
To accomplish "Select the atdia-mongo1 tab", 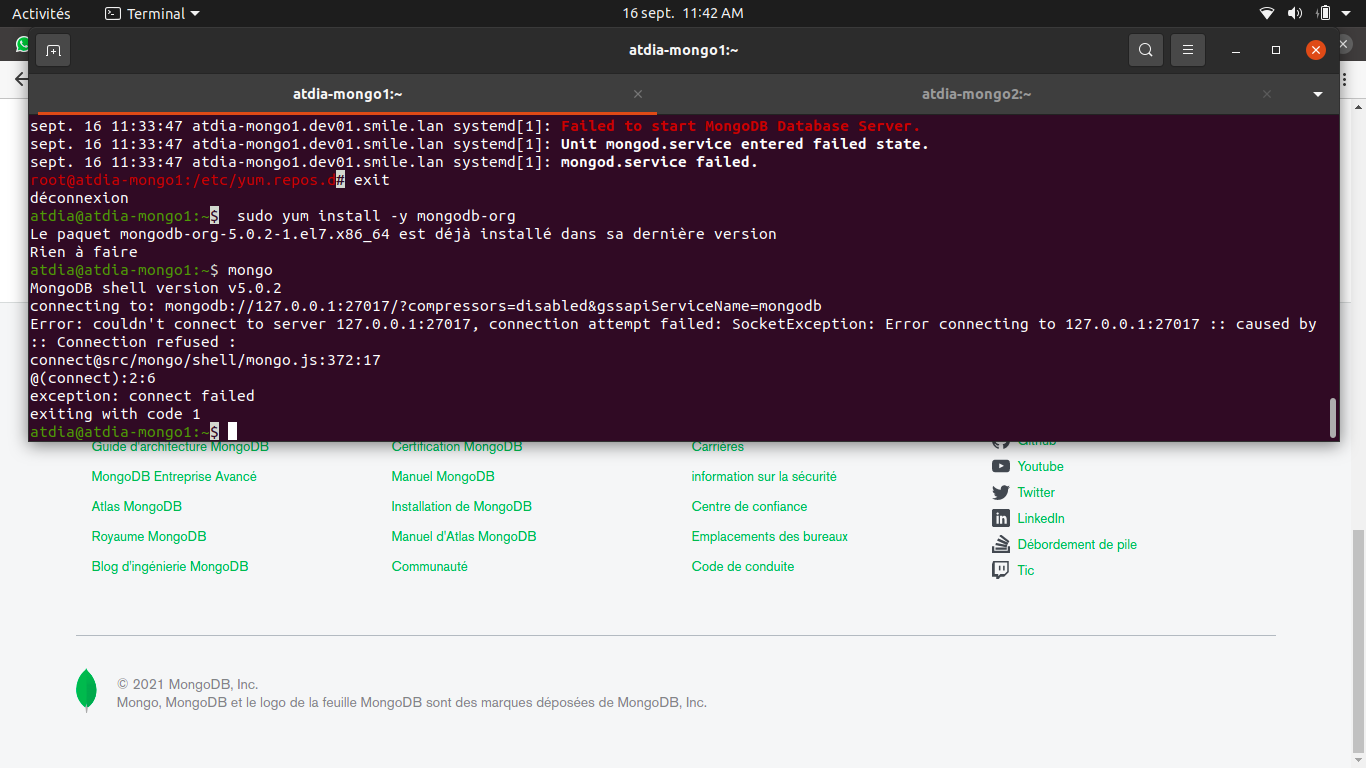I will pos(347,94).
